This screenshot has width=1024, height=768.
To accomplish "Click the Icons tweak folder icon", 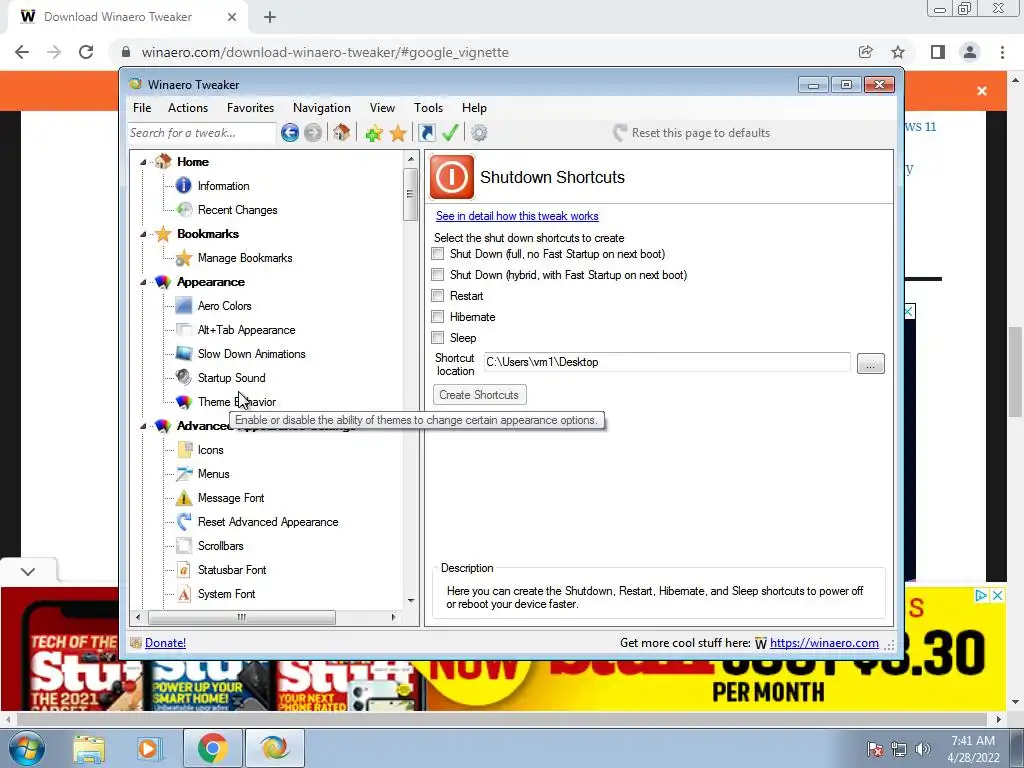I will pos(185,450).
